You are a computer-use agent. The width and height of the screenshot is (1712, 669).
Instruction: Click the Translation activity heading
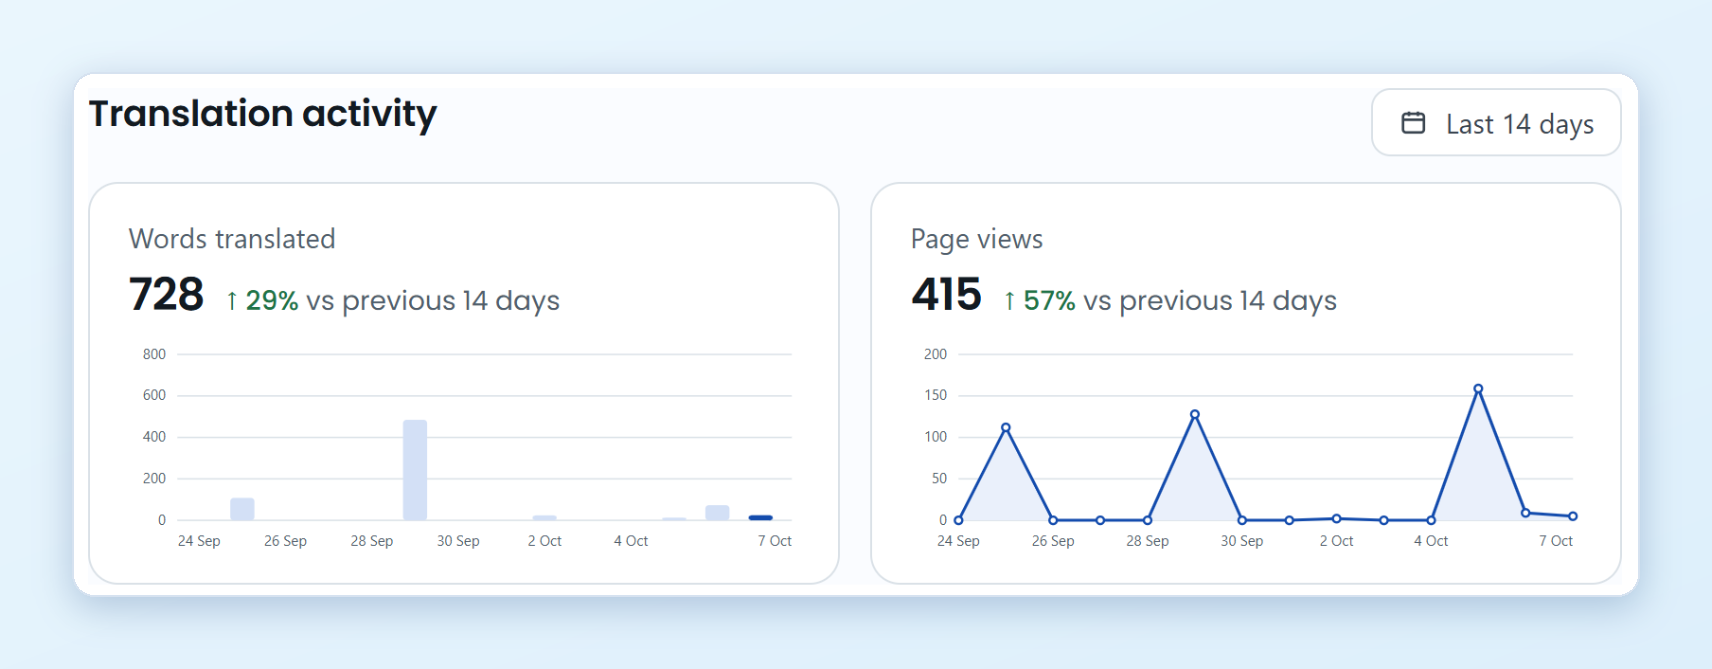click(x=263, y=114)
